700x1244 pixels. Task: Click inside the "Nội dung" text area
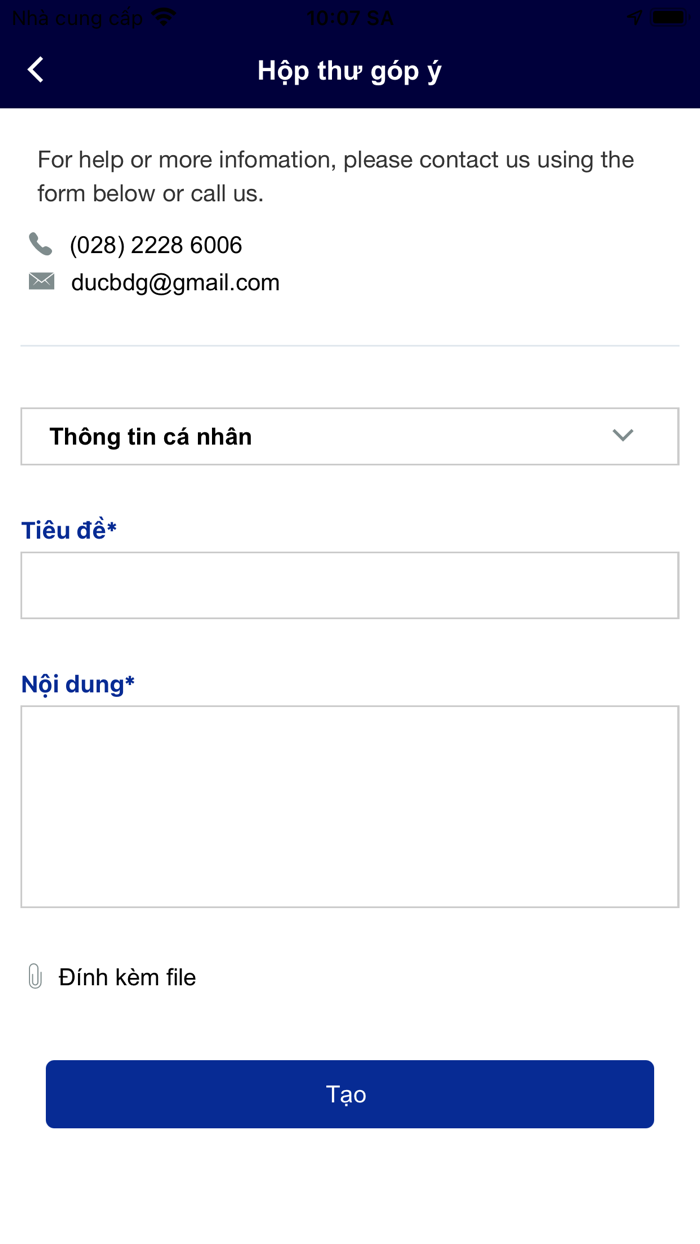click(350, 806)
